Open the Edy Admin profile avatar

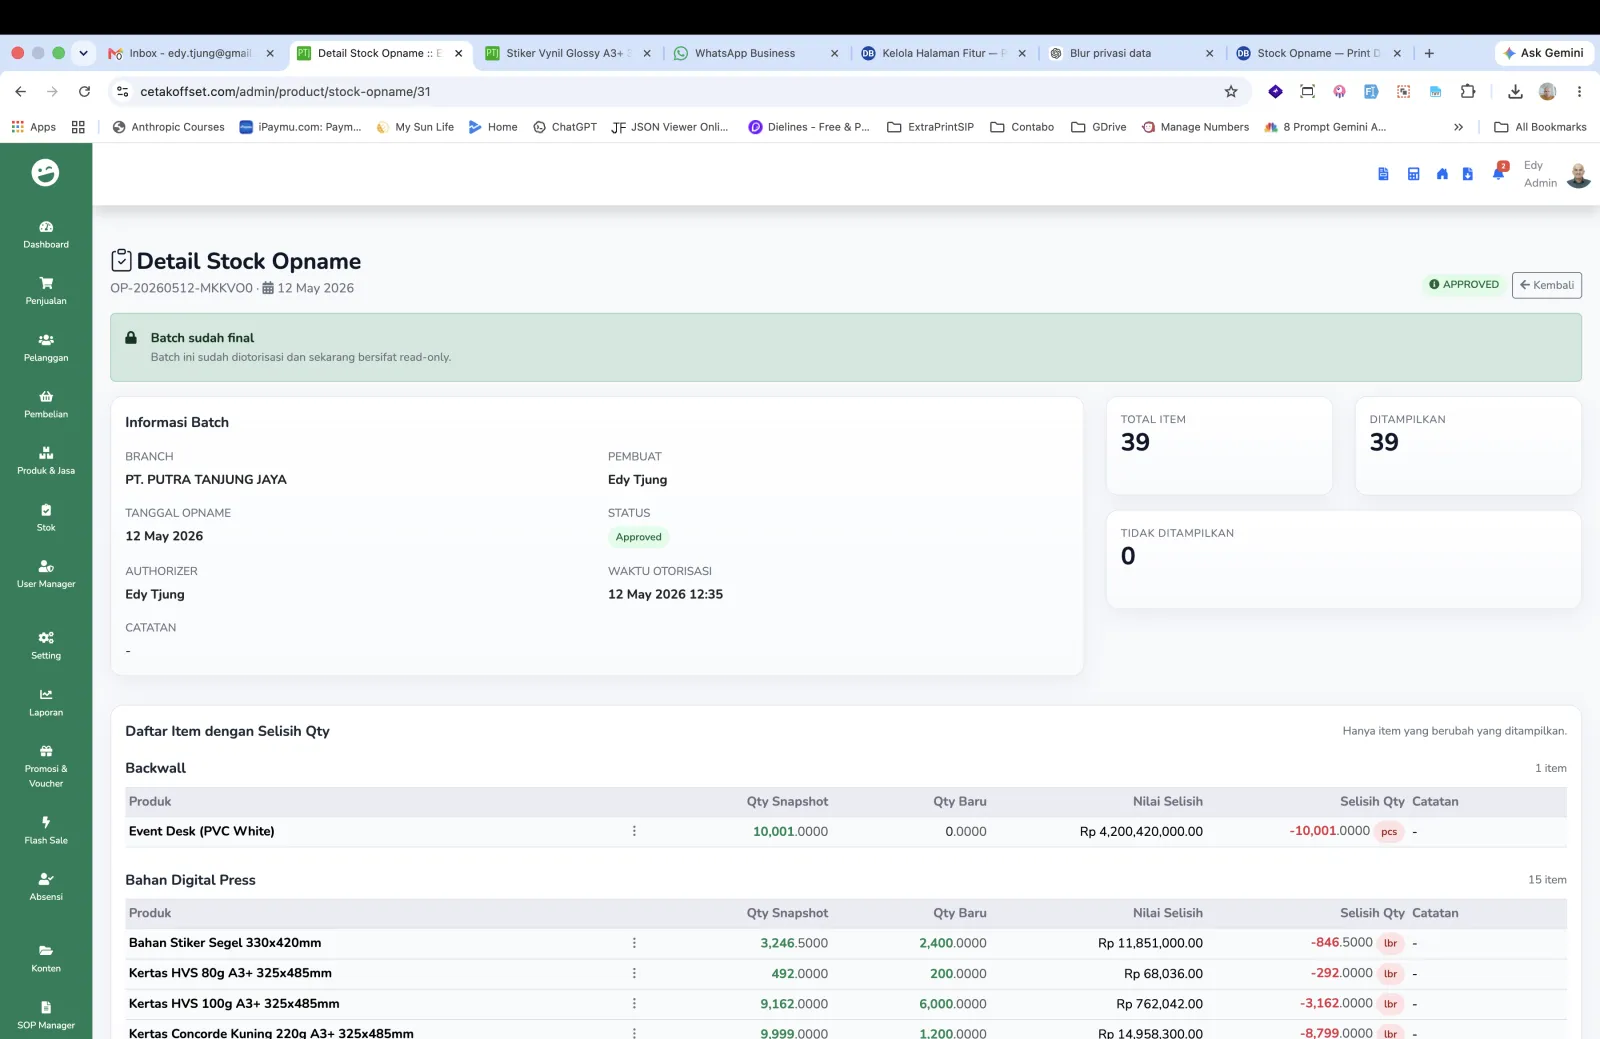point(1578,175)
